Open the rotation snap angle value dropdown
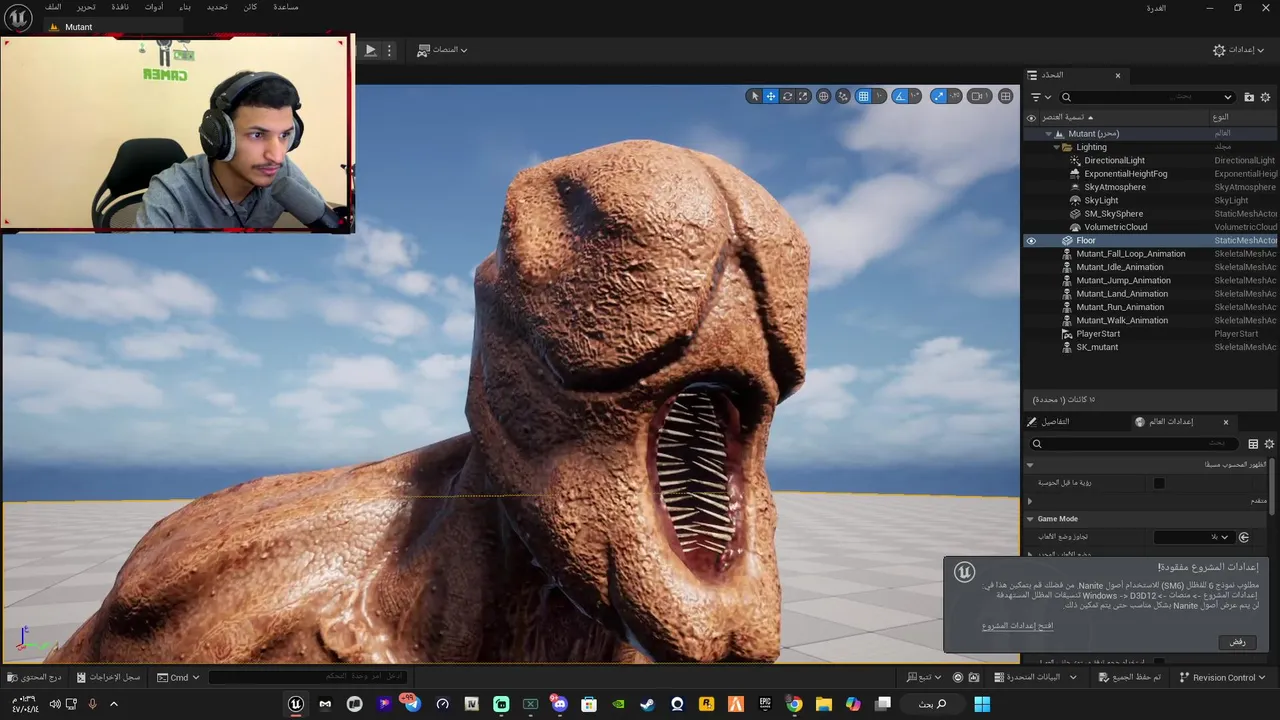Screen dimensions: 1280x720 (x=915, y=96)
